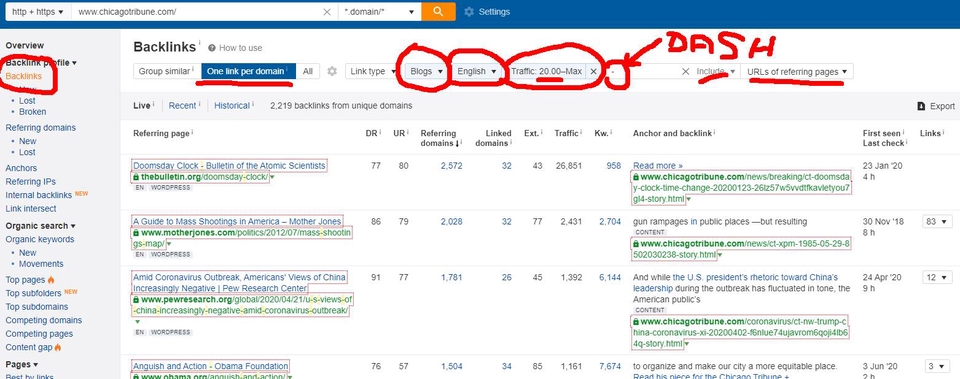Image resolution: width=960 pixels, height=379 pixels.
Task: Click the orange search magnifier button
Action: point(438,12)
